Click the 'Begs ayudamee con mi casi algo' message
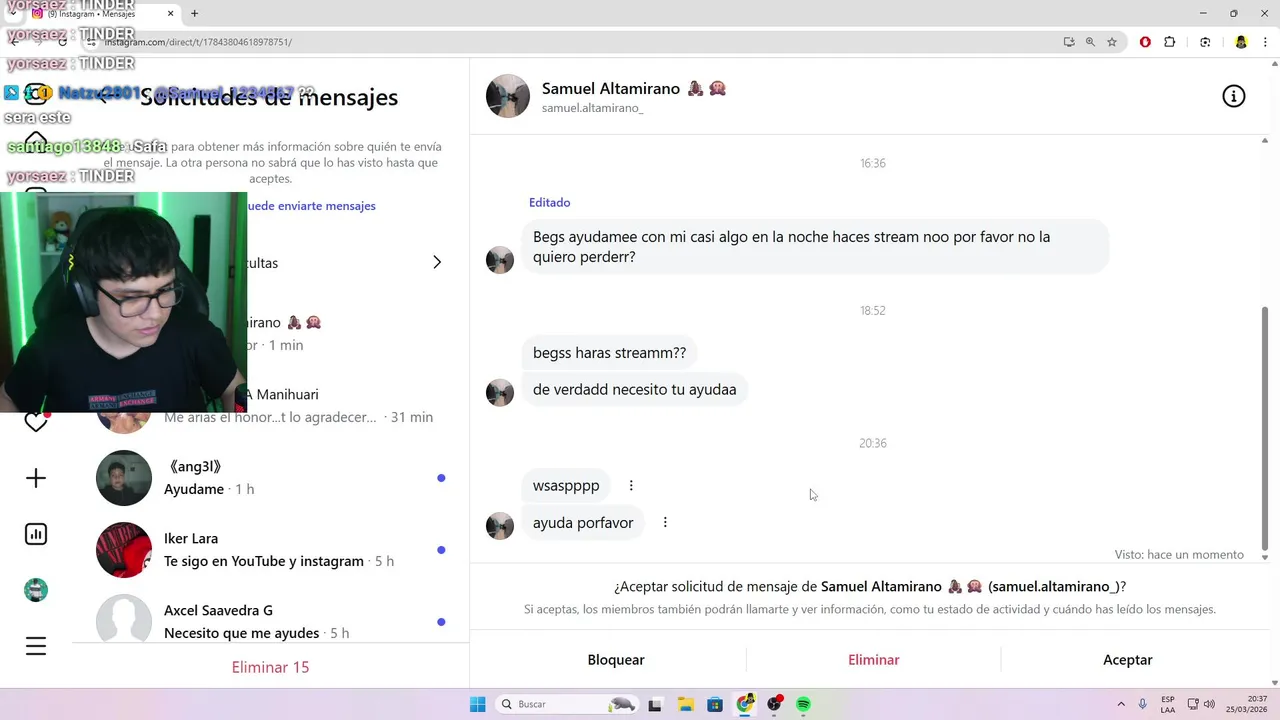 coord(815,247)
